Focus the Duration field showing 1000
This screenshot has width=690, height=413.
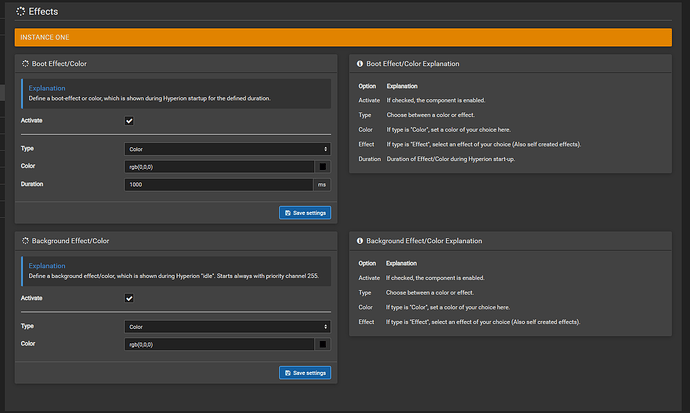pos(219,185)
